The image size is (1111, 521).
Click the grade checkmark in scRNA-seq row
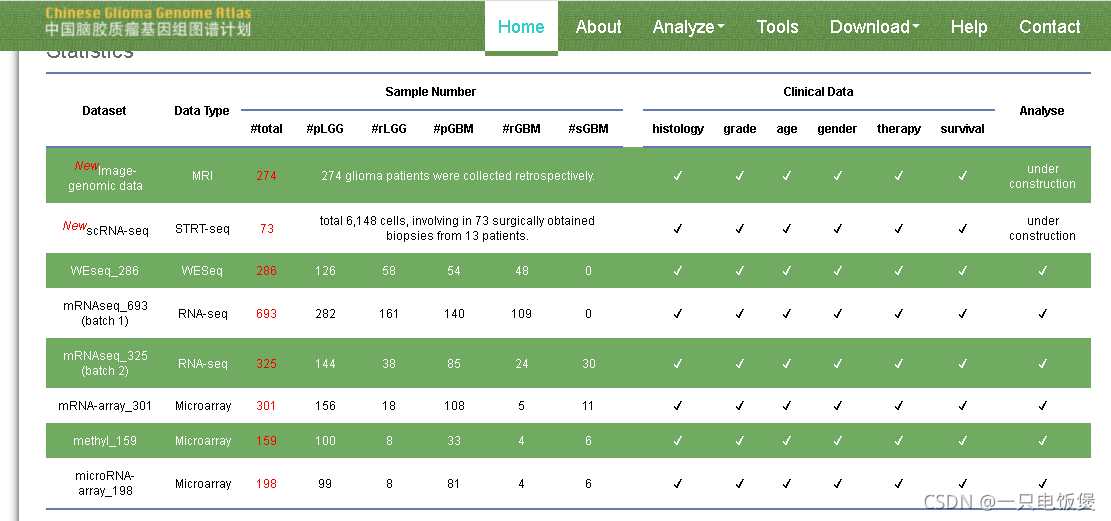coord(739,228)
